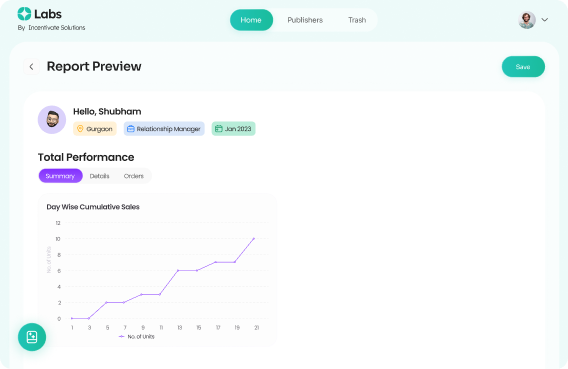The image size is (568, 369).
Task: Click the Day Wise Cumulative Sales title
Action: 93,207
